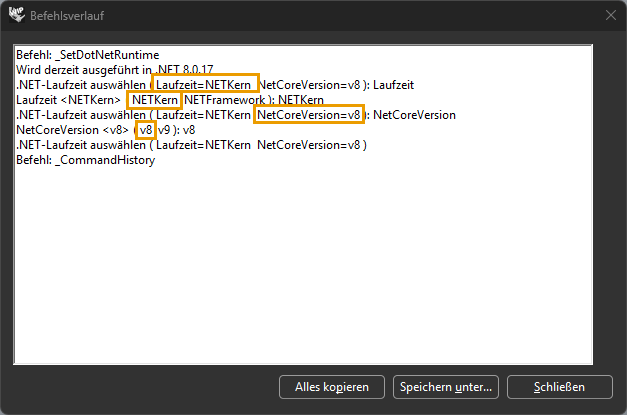This screenshot has height=415, width=627.
Task: Click the Rhino icon in the title bar
Action: (16, 15)
